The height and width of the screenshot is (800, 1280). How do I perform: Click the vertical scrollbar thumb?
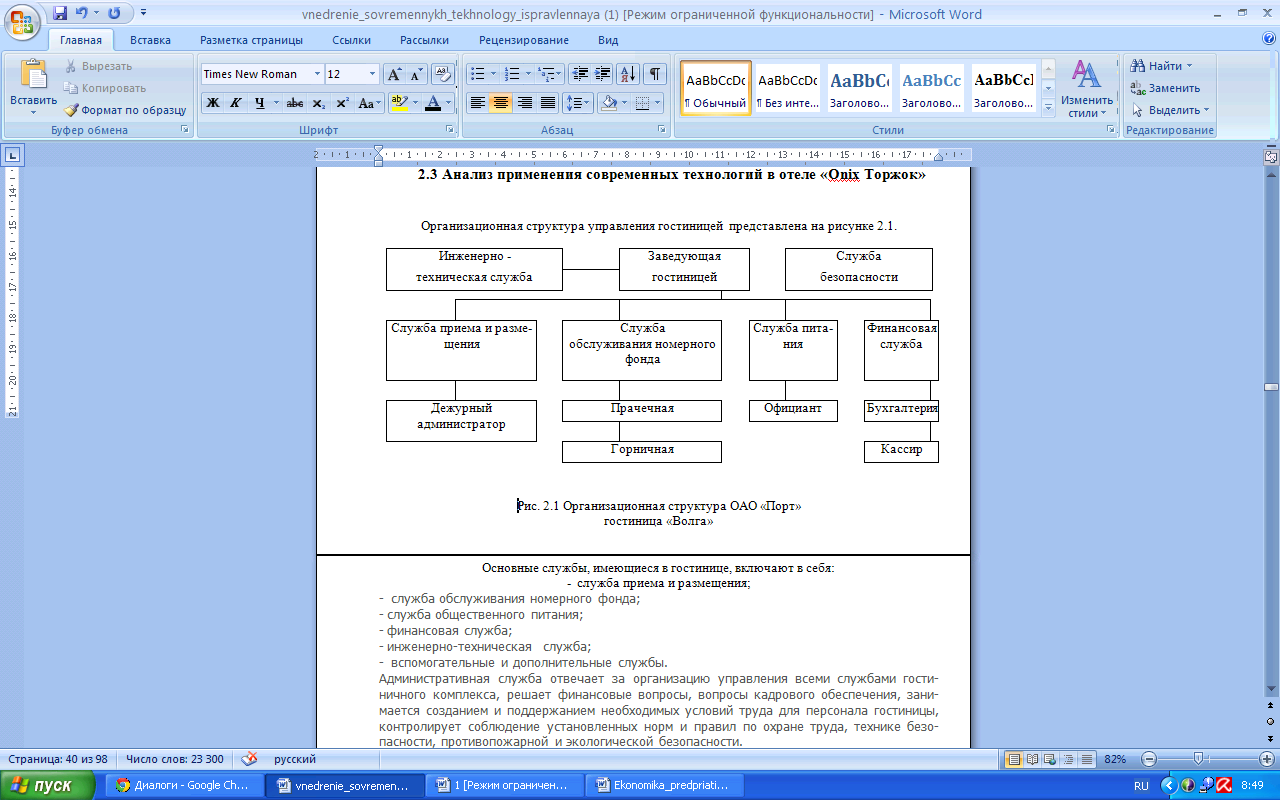[1270, 387]
